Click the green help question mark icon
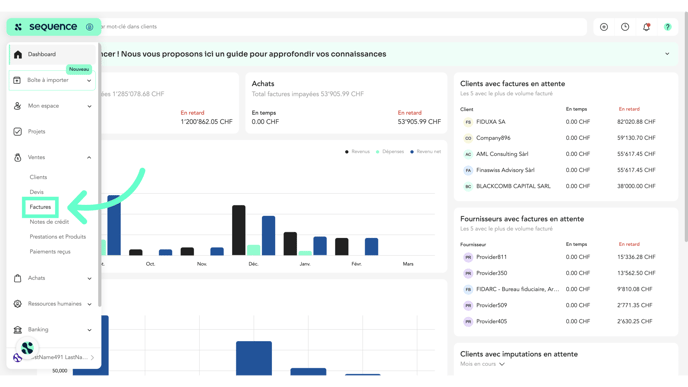The height and width of the screenshot is (387, 688). click(667, 27)
